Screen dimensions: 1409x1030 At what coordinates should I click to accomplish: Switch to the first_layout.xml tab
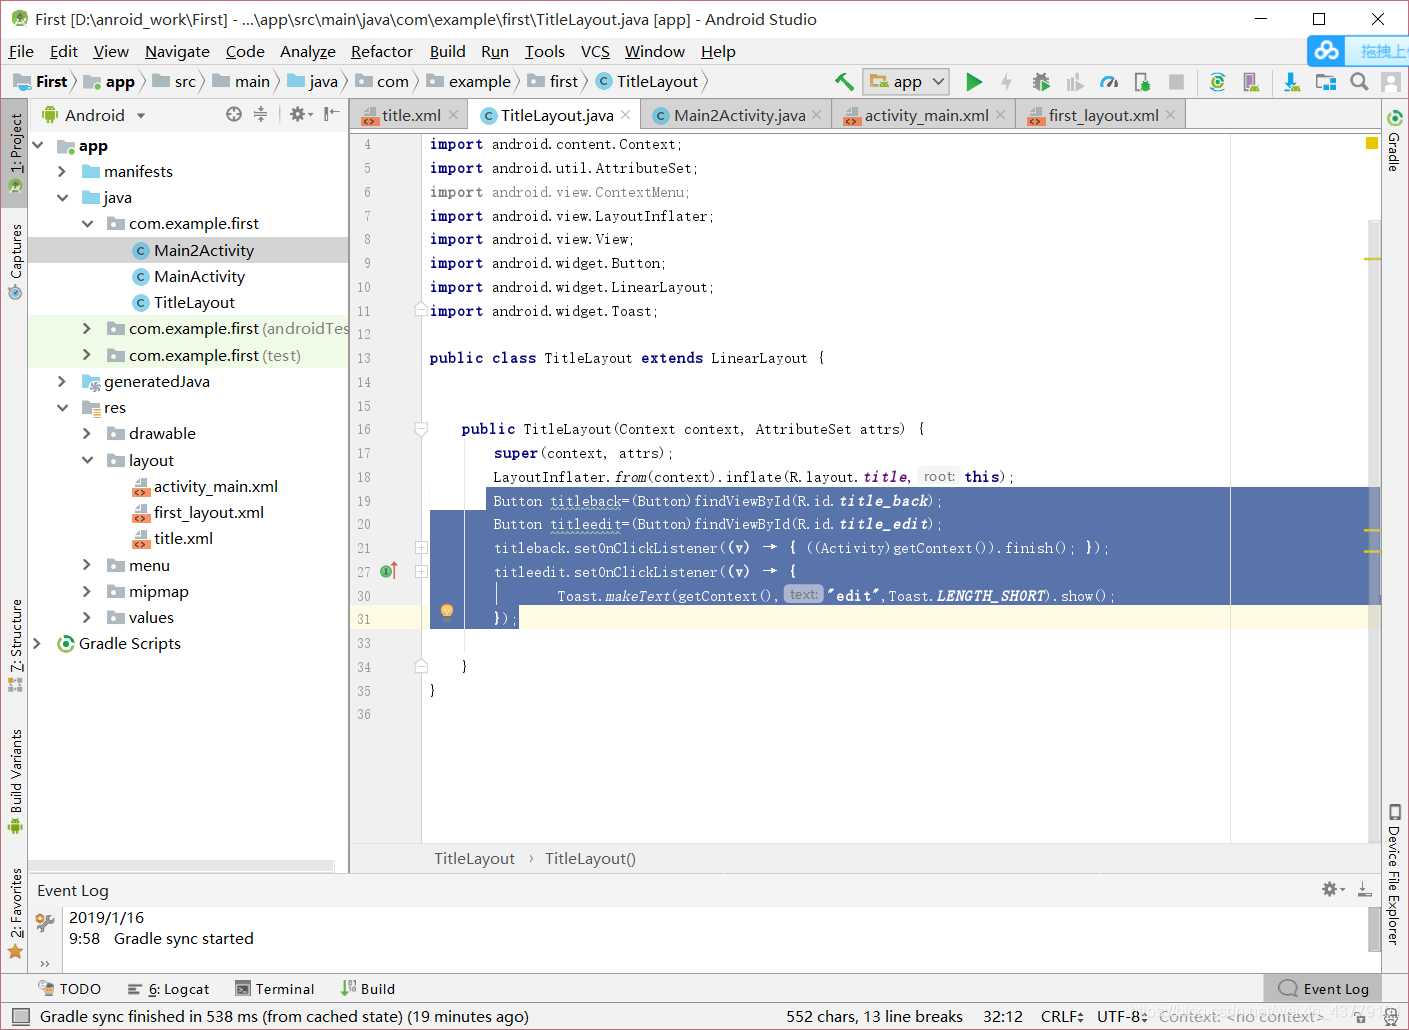[1102, 115]
